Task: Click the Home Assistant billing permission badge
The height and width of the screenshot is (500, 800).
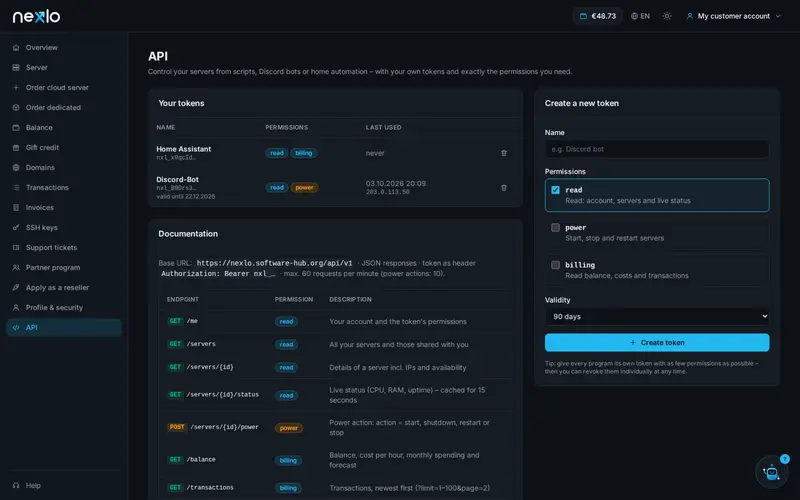Action: click(304, 153)
